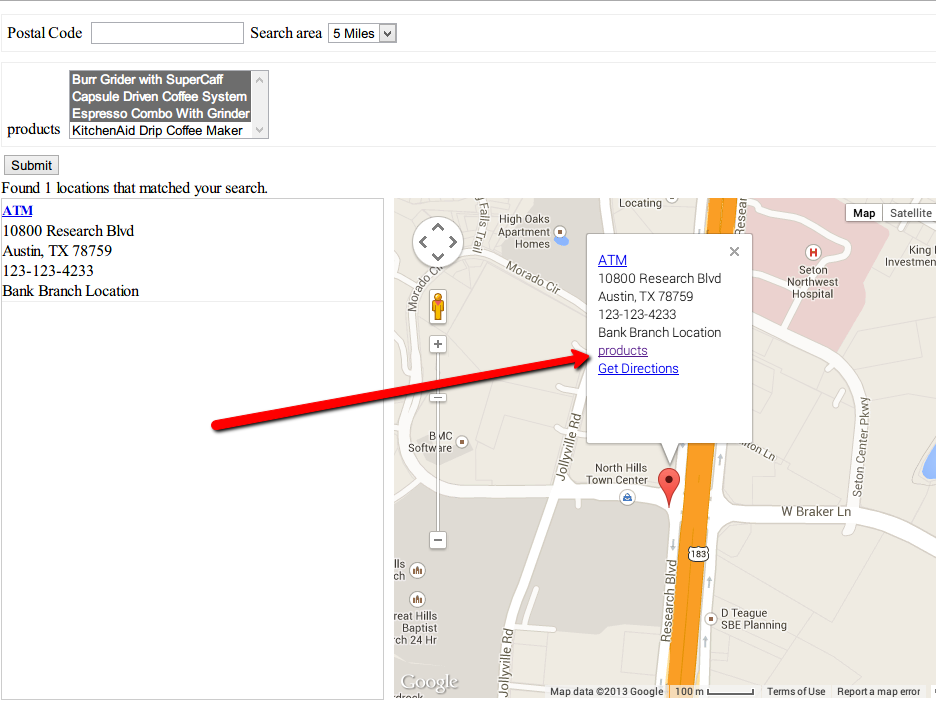The image size is (936, 720).
Task: Open ATM link in map popup
Action: coord(612,260)
